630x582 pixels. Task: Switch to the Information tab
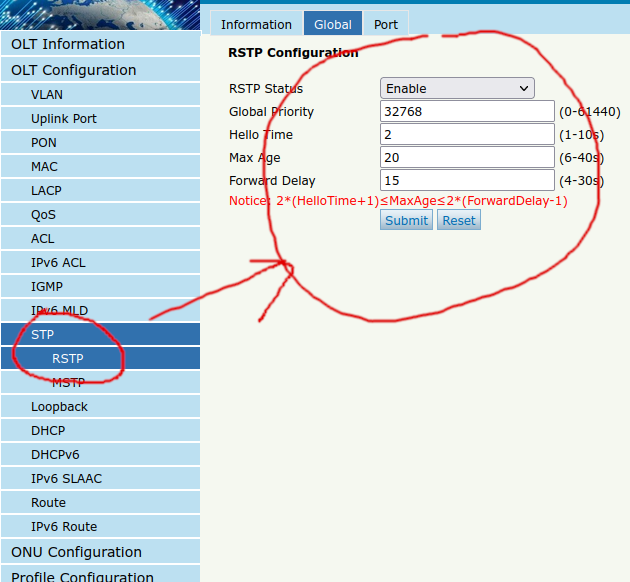point(256,25)
